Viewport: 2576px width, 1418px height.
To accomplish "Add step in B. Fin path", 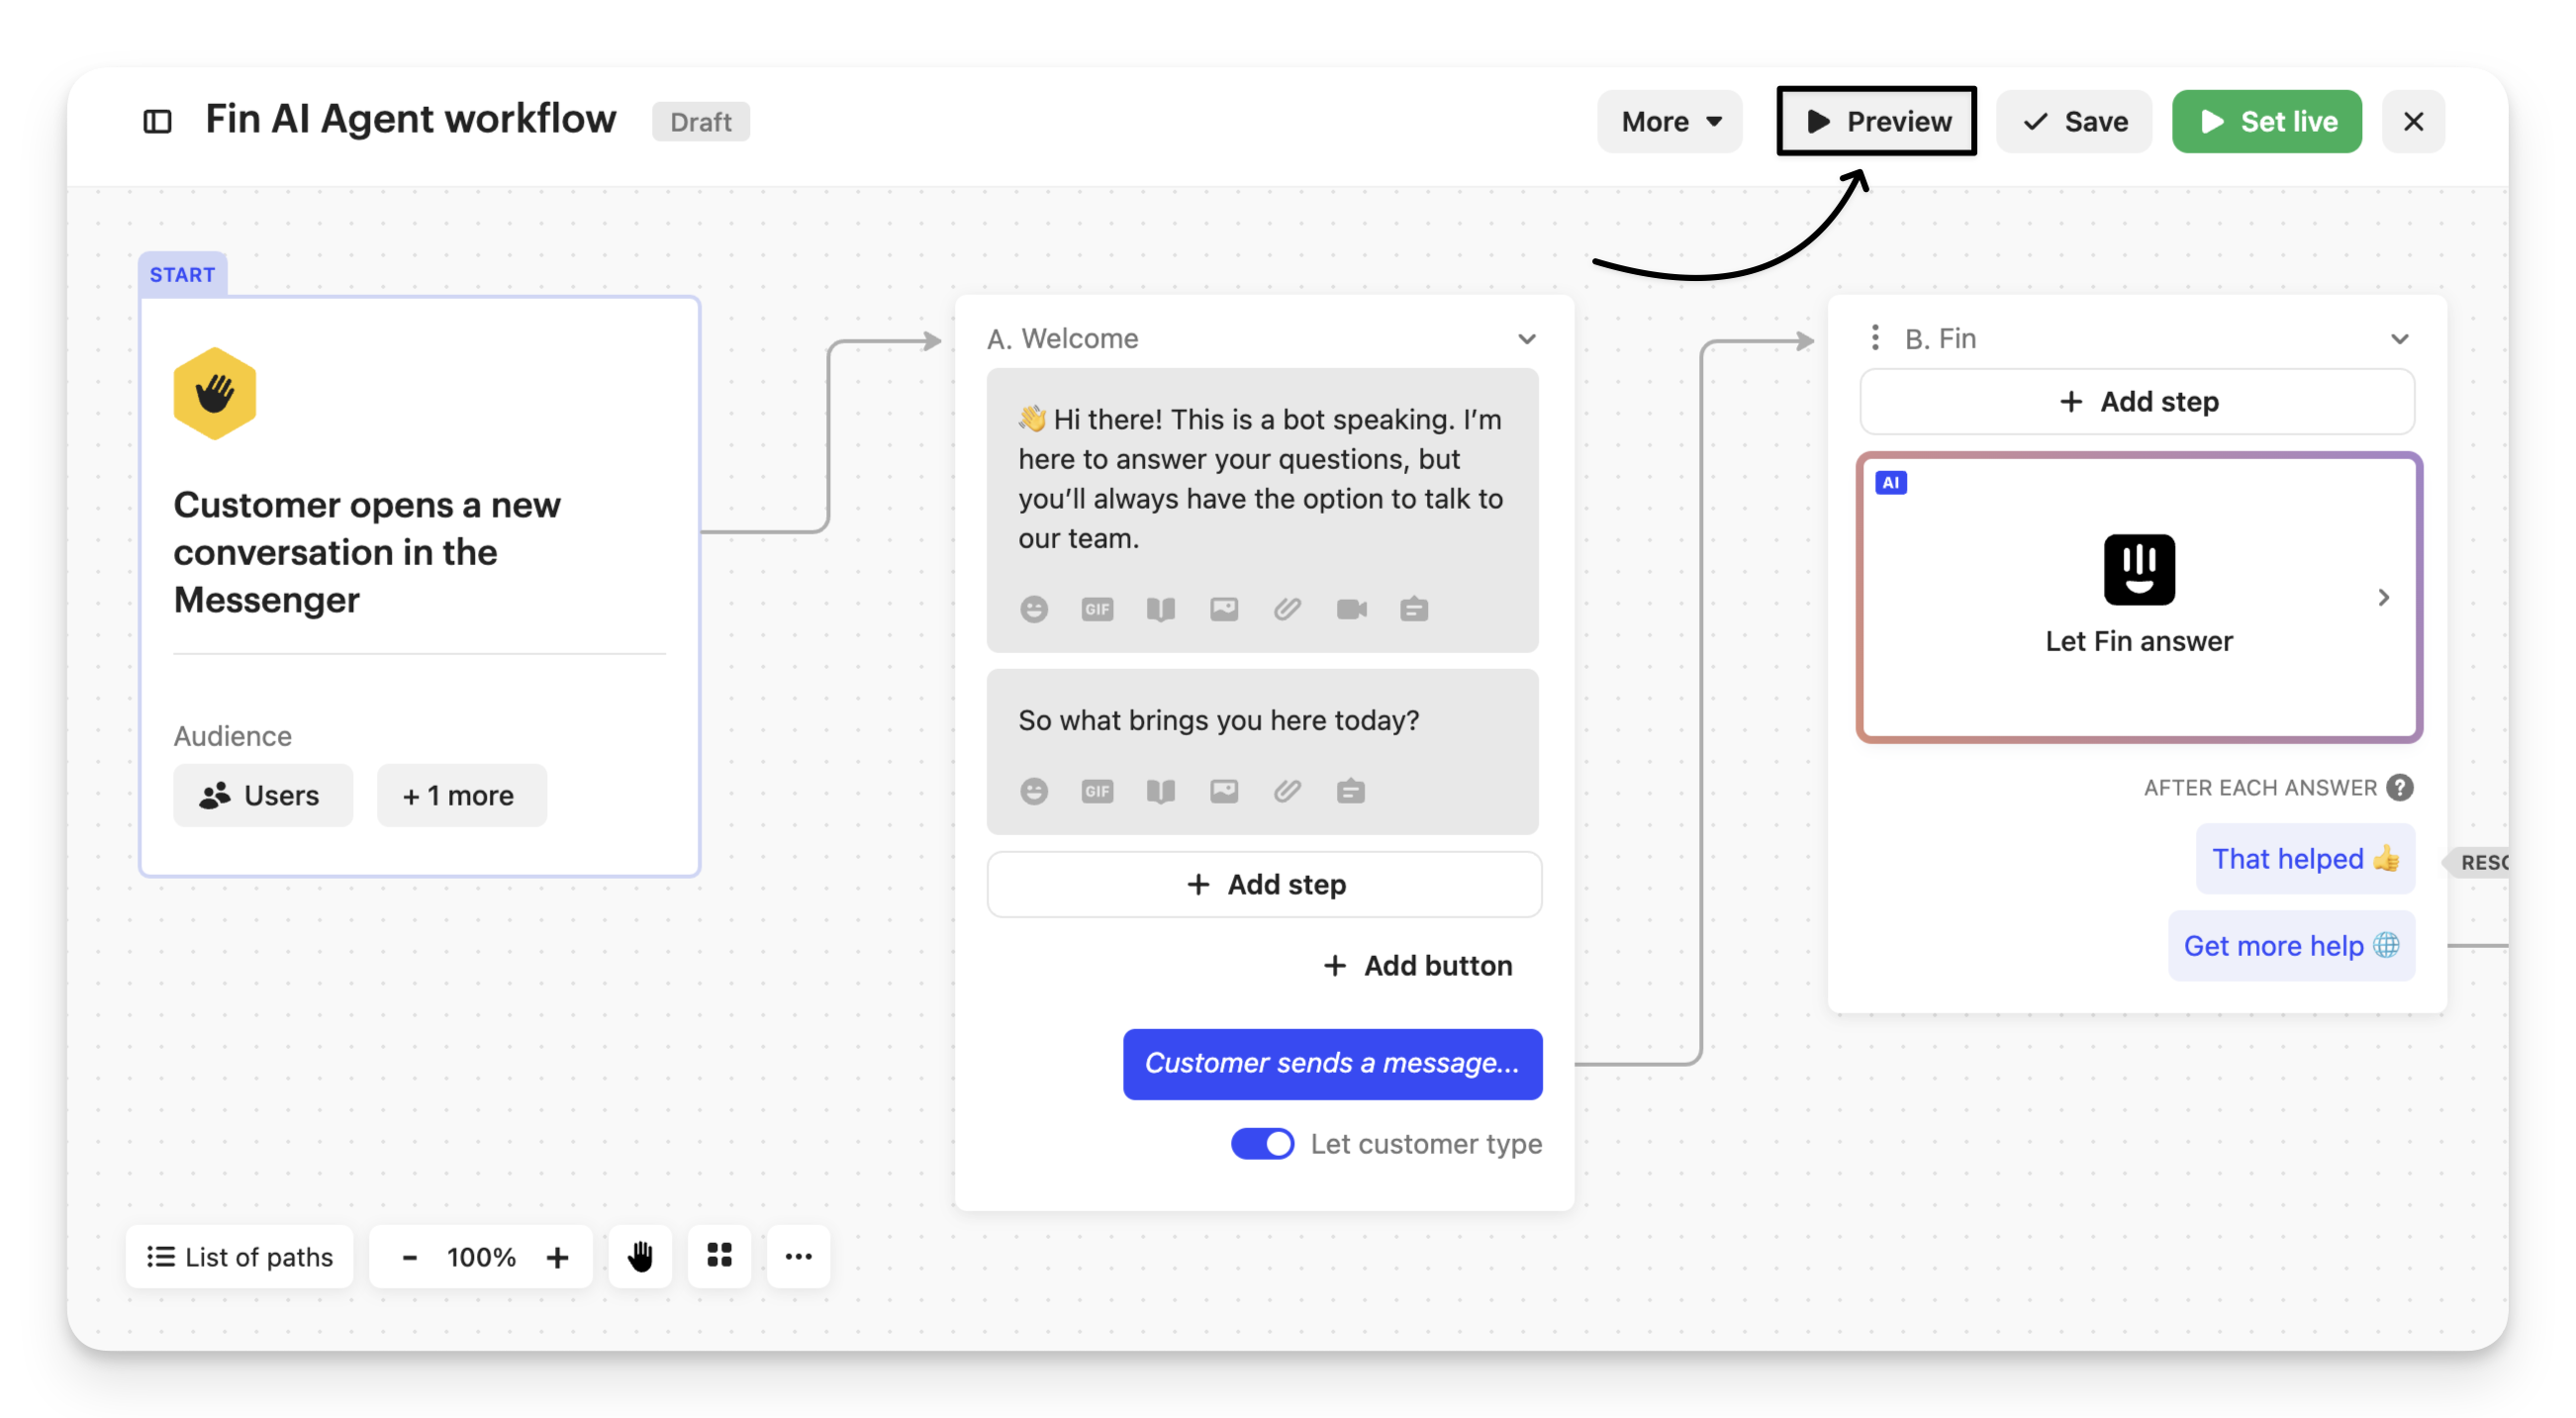I will pyautogui.click(x=2137, y=402).
